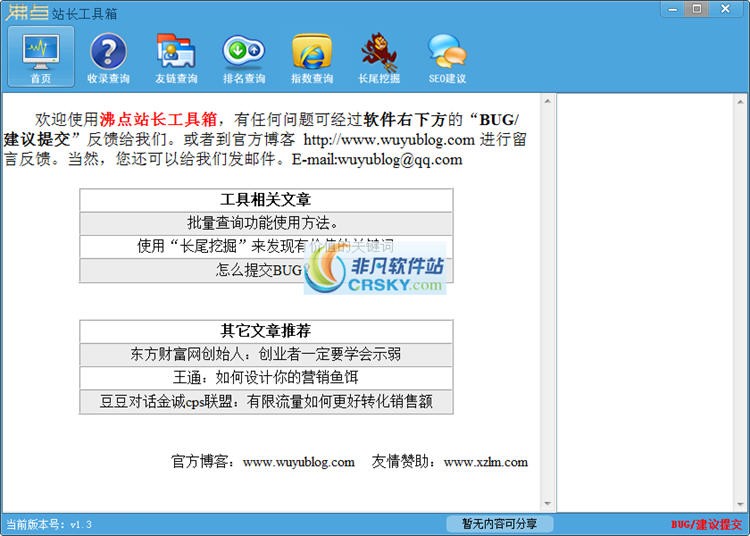Click the 暂无内容可分享 share button
750x536 pixels.
click(499, 524)
